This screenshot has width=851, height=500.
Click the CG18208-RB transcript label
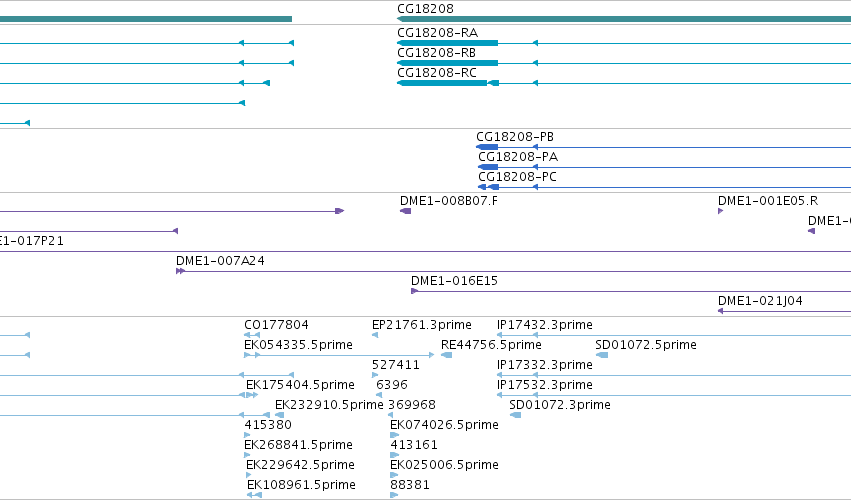coord(436,53)
